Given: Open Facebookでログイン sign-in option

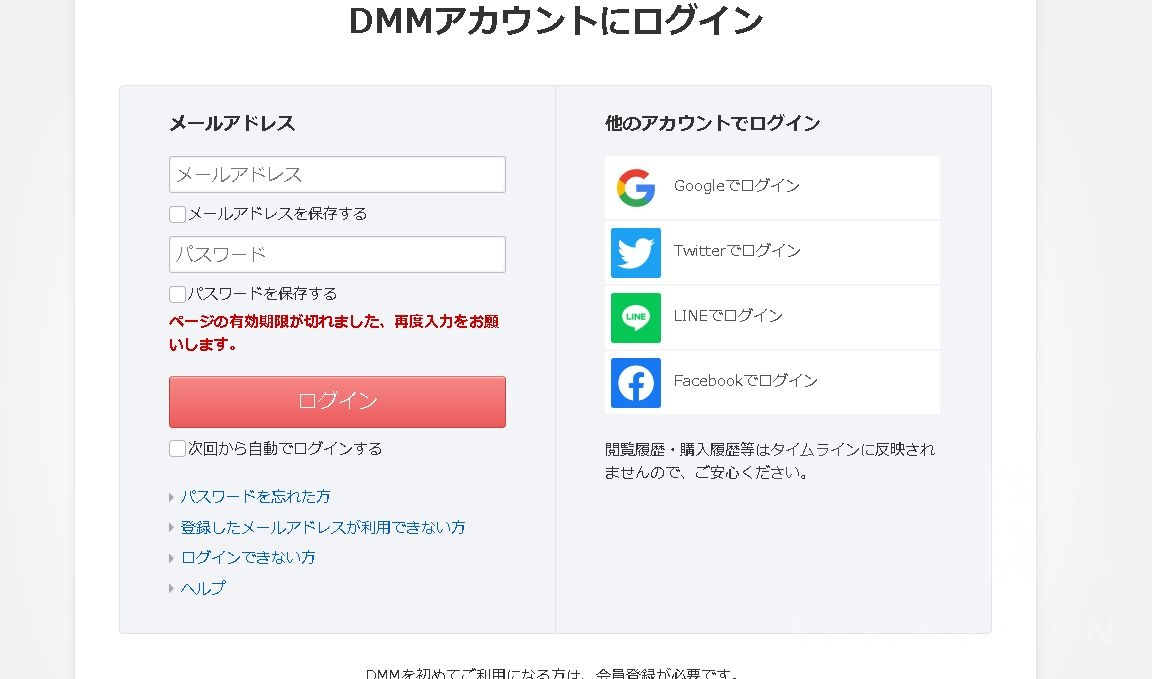Looking at the screenshot, I should point(743,382).
